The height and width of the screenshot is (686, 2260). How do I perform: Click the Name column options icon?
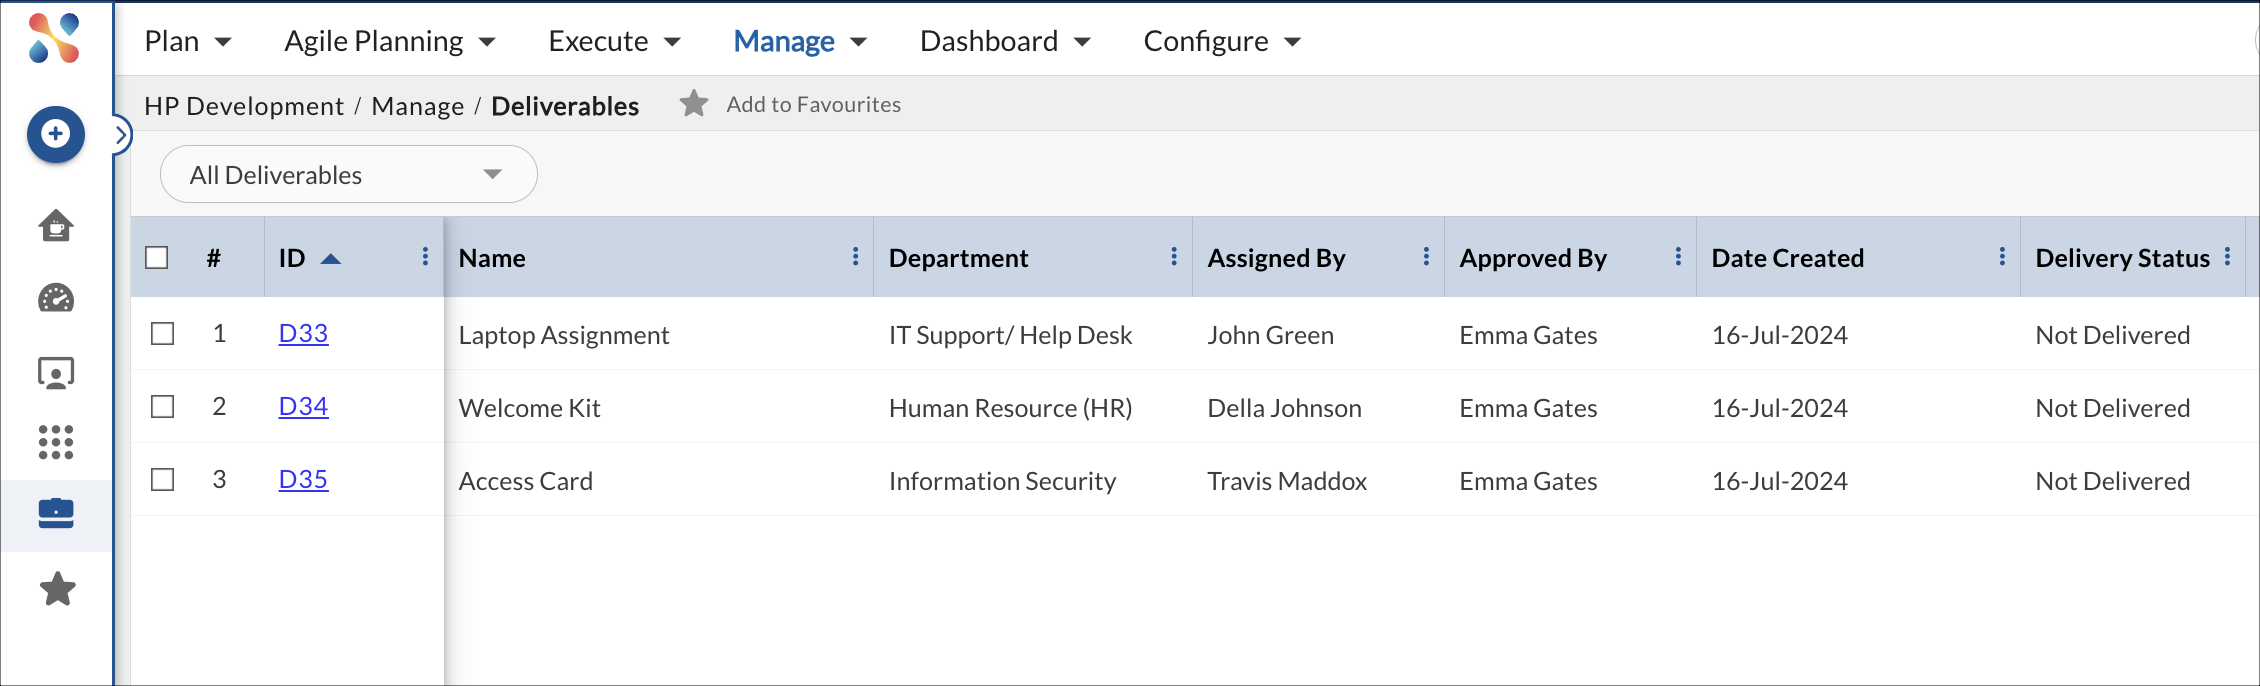coord(855,257)
